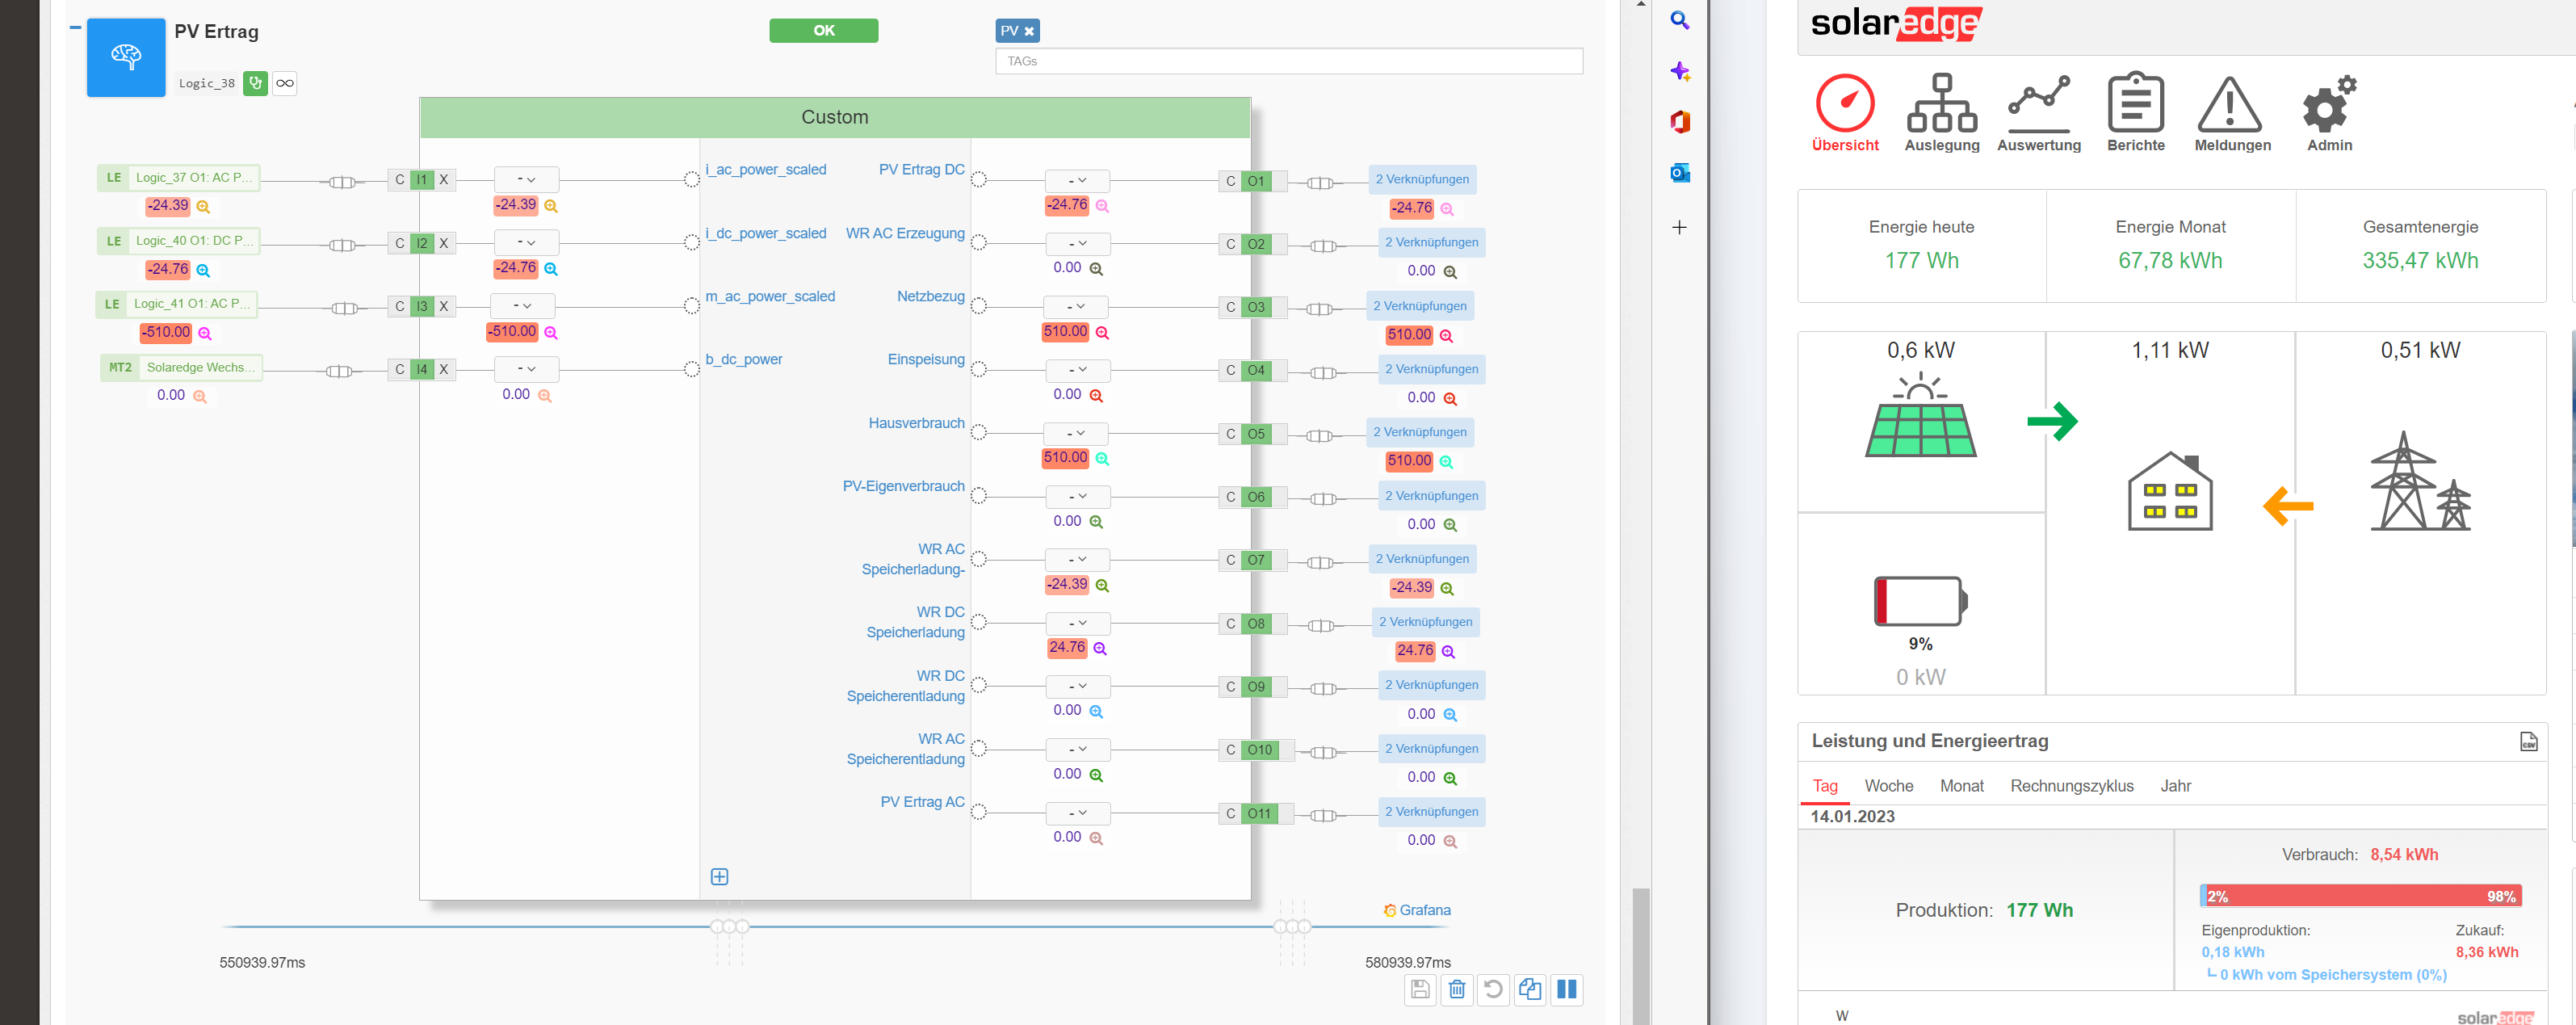Pause the logic with pause button
Screen dimensions: 2576x1025
click(1567, 989)
